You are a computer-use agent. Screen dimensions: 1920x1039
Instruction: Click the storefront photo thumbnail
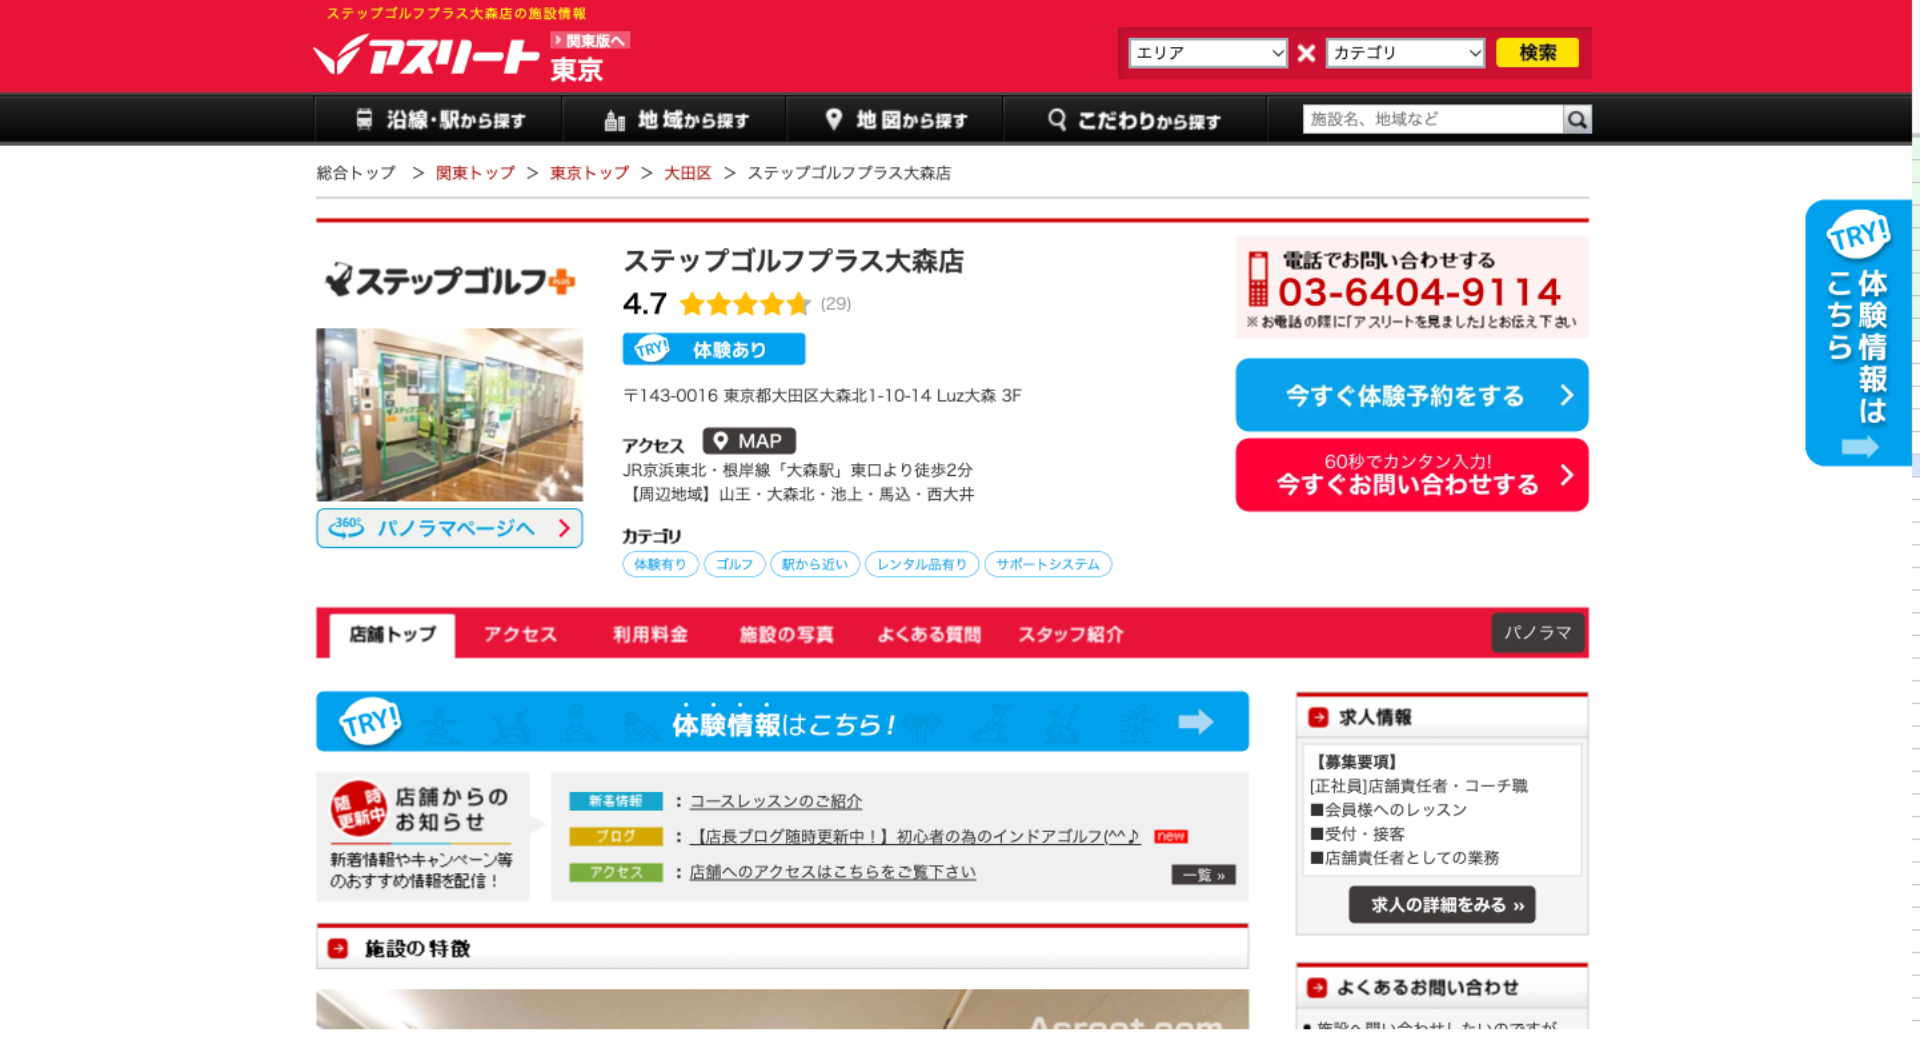450,415
